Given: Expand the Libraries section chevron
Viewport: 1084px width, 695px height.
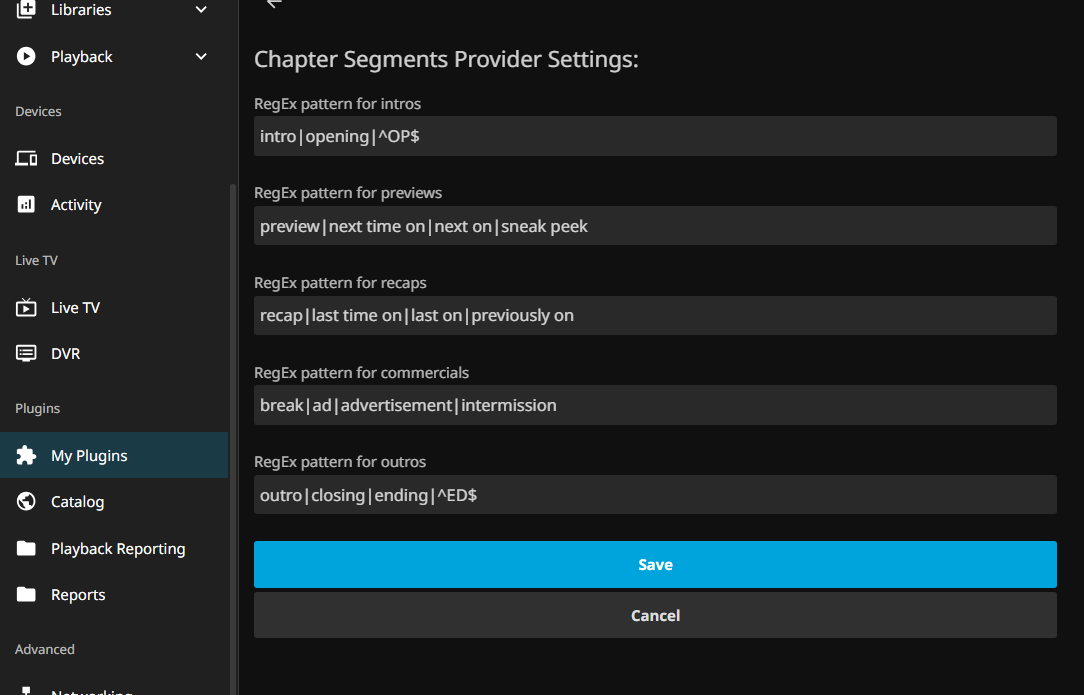Looking at the screenshot, I should (x=201, y=10).
